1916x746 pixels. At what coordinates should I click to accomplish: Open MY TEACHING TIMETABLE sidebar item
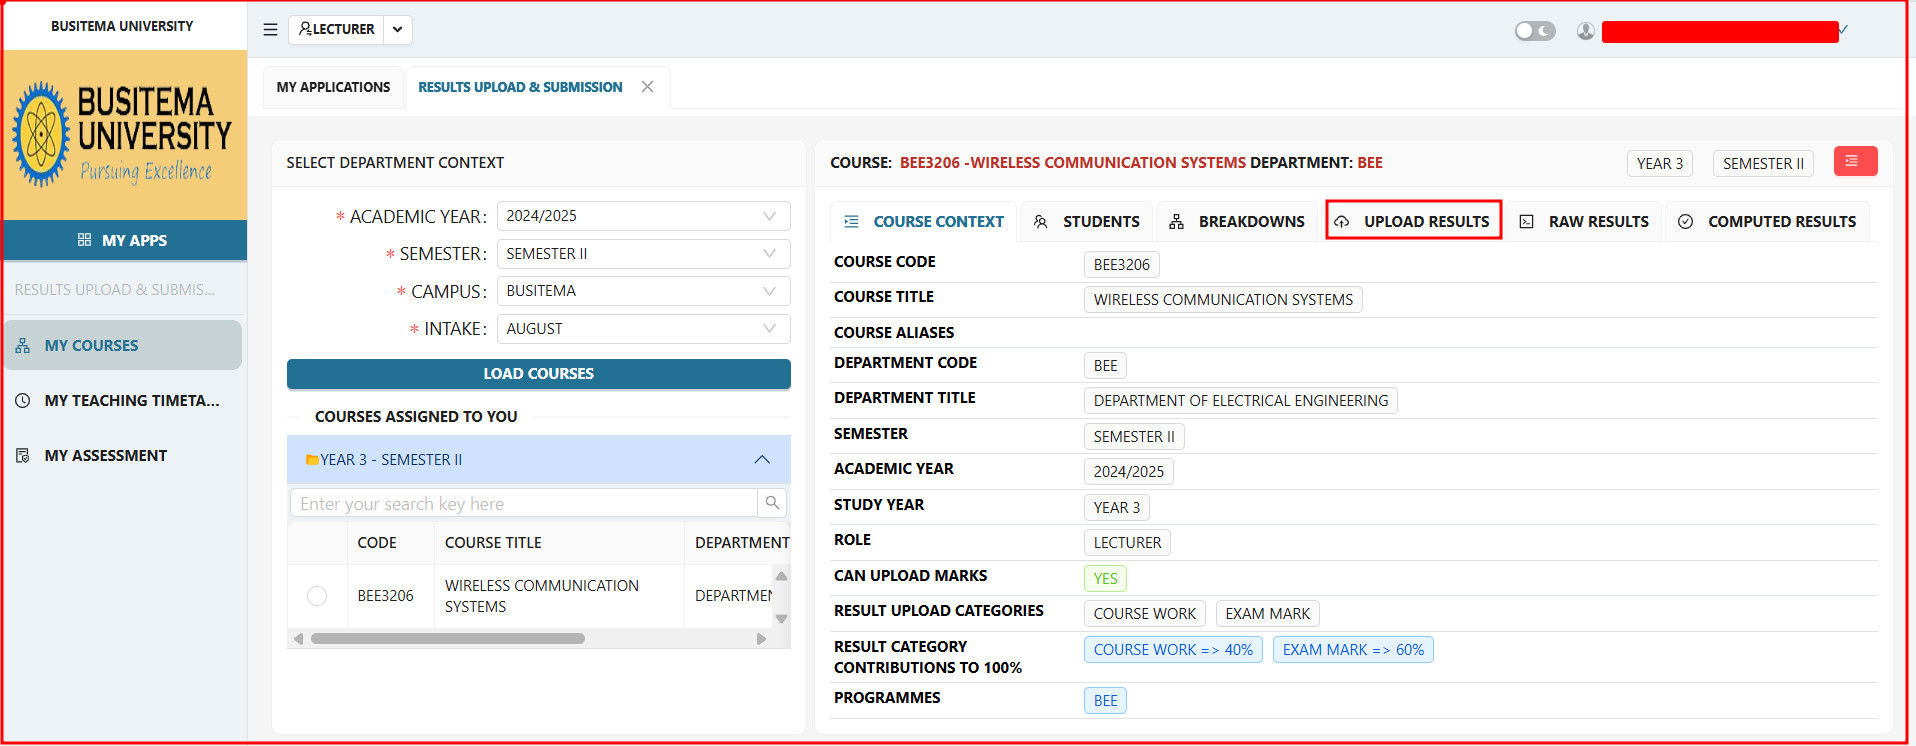tap(123, 400)
